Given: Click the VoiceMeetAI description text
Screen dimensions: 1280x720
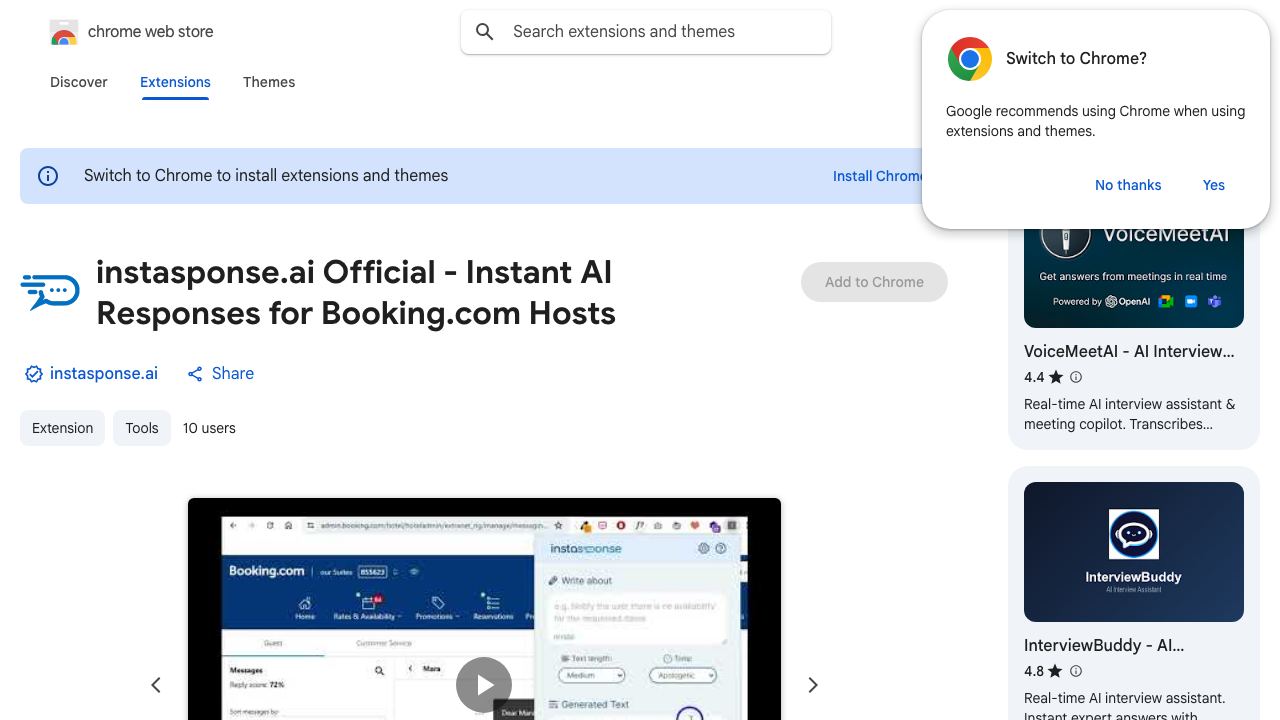Looking at the screenshot, I should click(x=1130, y=414).
